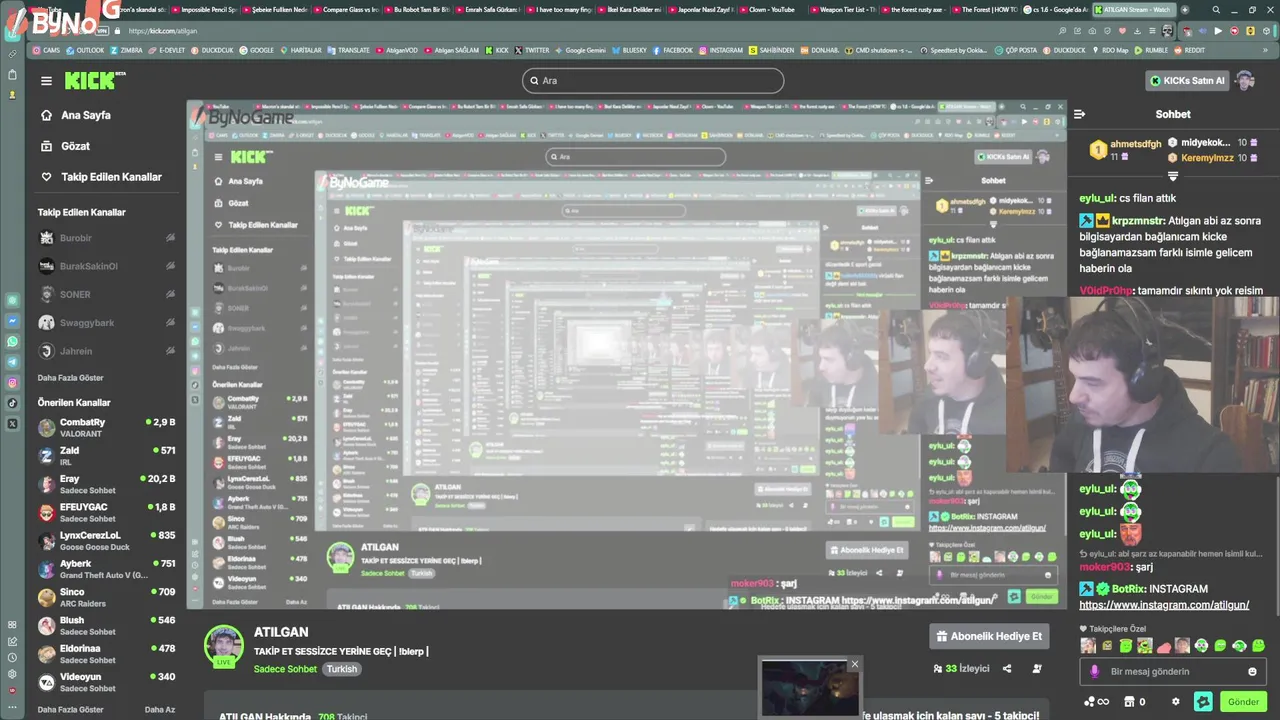Image resolution: width=1280 pixels, height=720 pixels.
Task: Open recommended channel LynxCerezLoL
Action: tap(106, 541)
